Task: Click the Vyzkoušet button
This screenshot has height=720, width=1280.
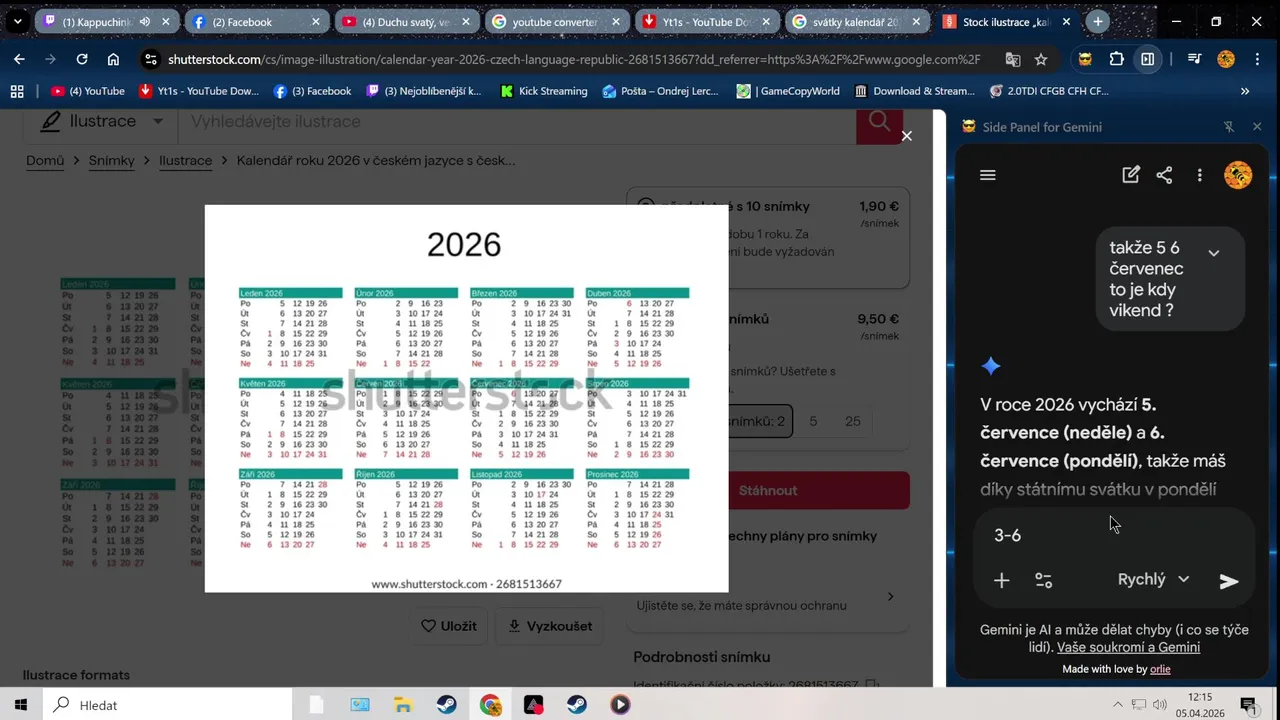Action: [549, 626]
